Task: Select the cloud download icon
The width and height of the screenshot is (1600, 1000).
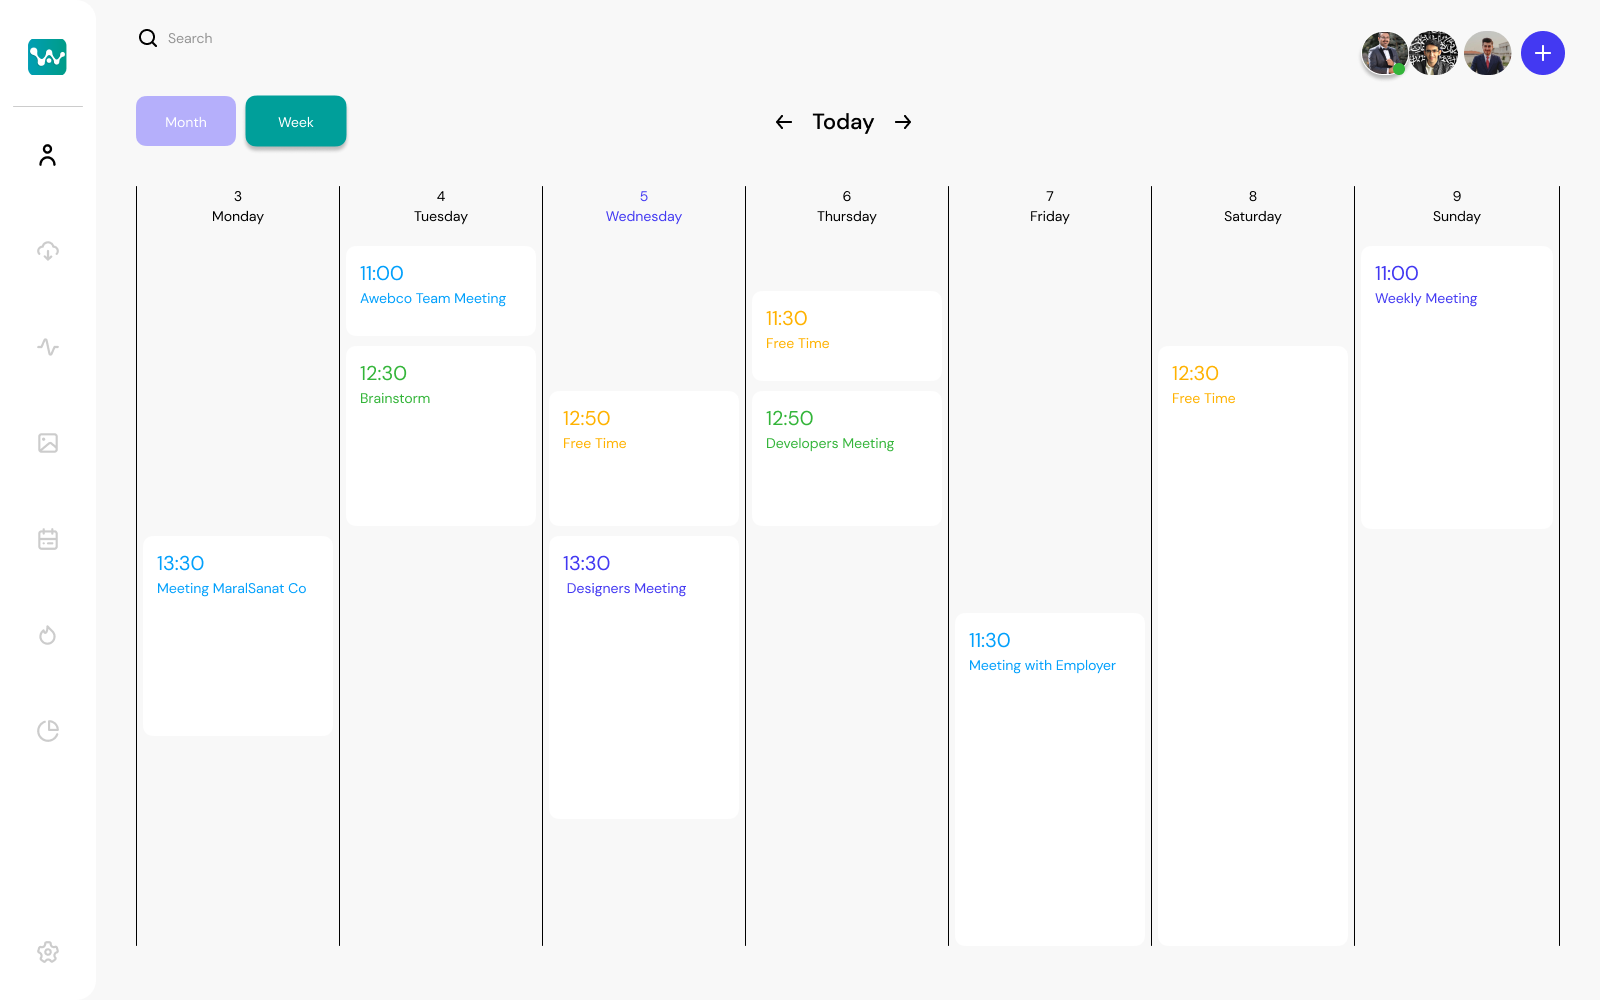Action: [47, 251]
